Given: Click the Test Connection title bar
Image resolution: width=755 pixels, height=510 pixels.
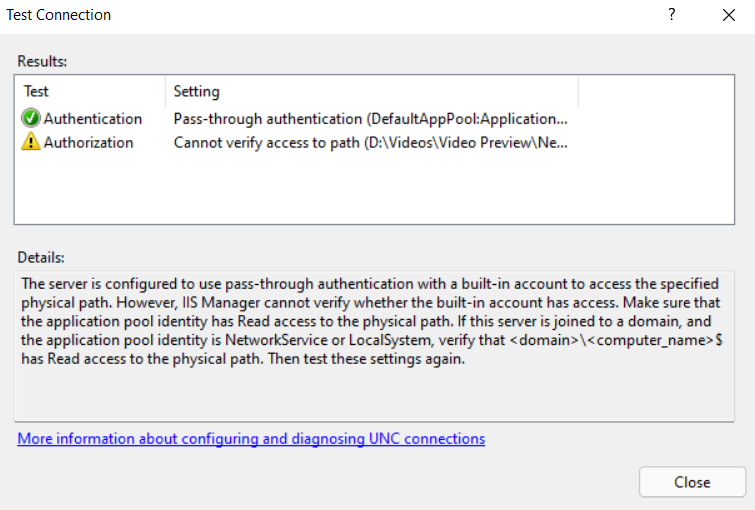Looking at the screenshot, I should [300, 15].
